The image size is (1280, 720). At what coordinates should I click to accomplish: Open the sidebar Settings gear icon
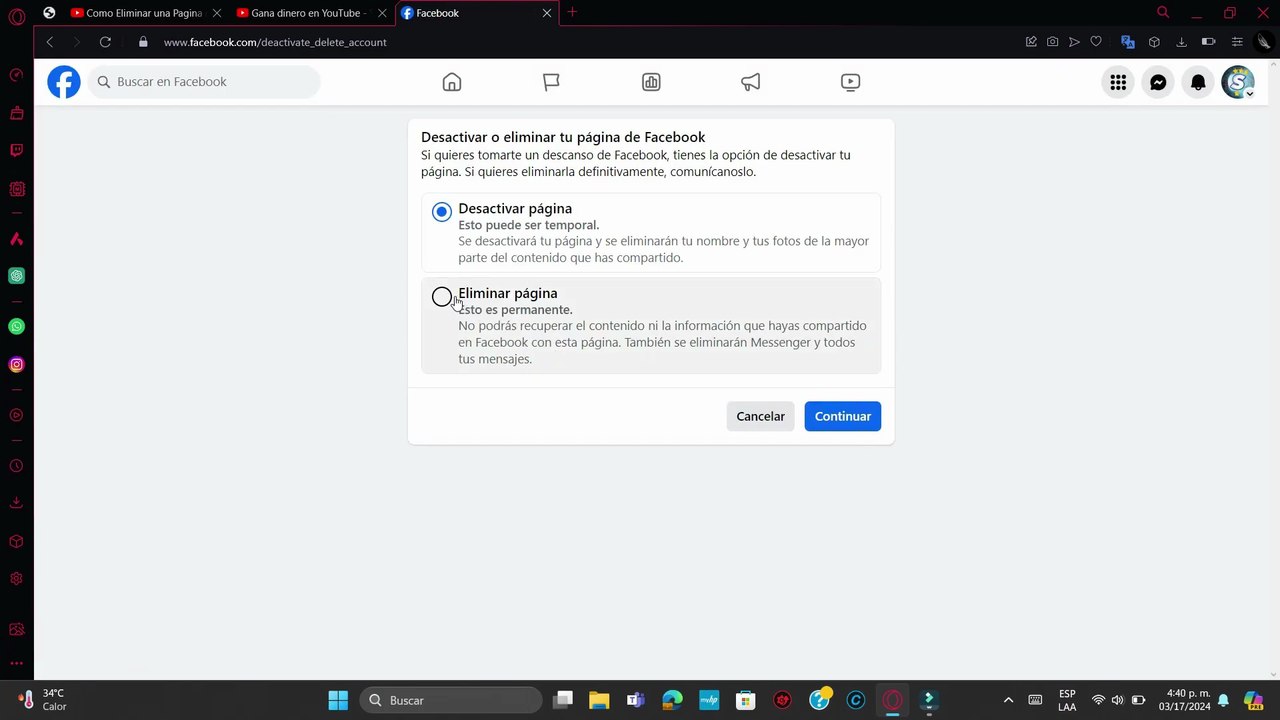coord(16,579)
